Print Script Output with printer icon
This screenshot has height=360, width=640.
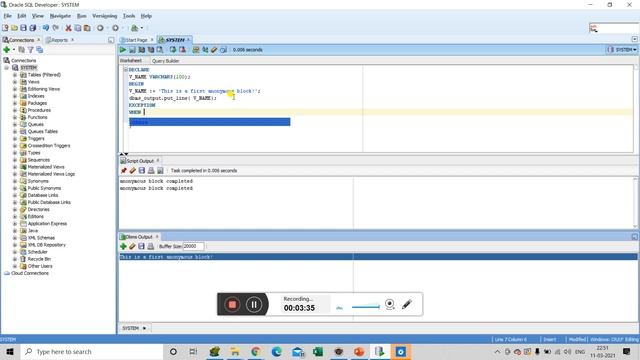151,170
